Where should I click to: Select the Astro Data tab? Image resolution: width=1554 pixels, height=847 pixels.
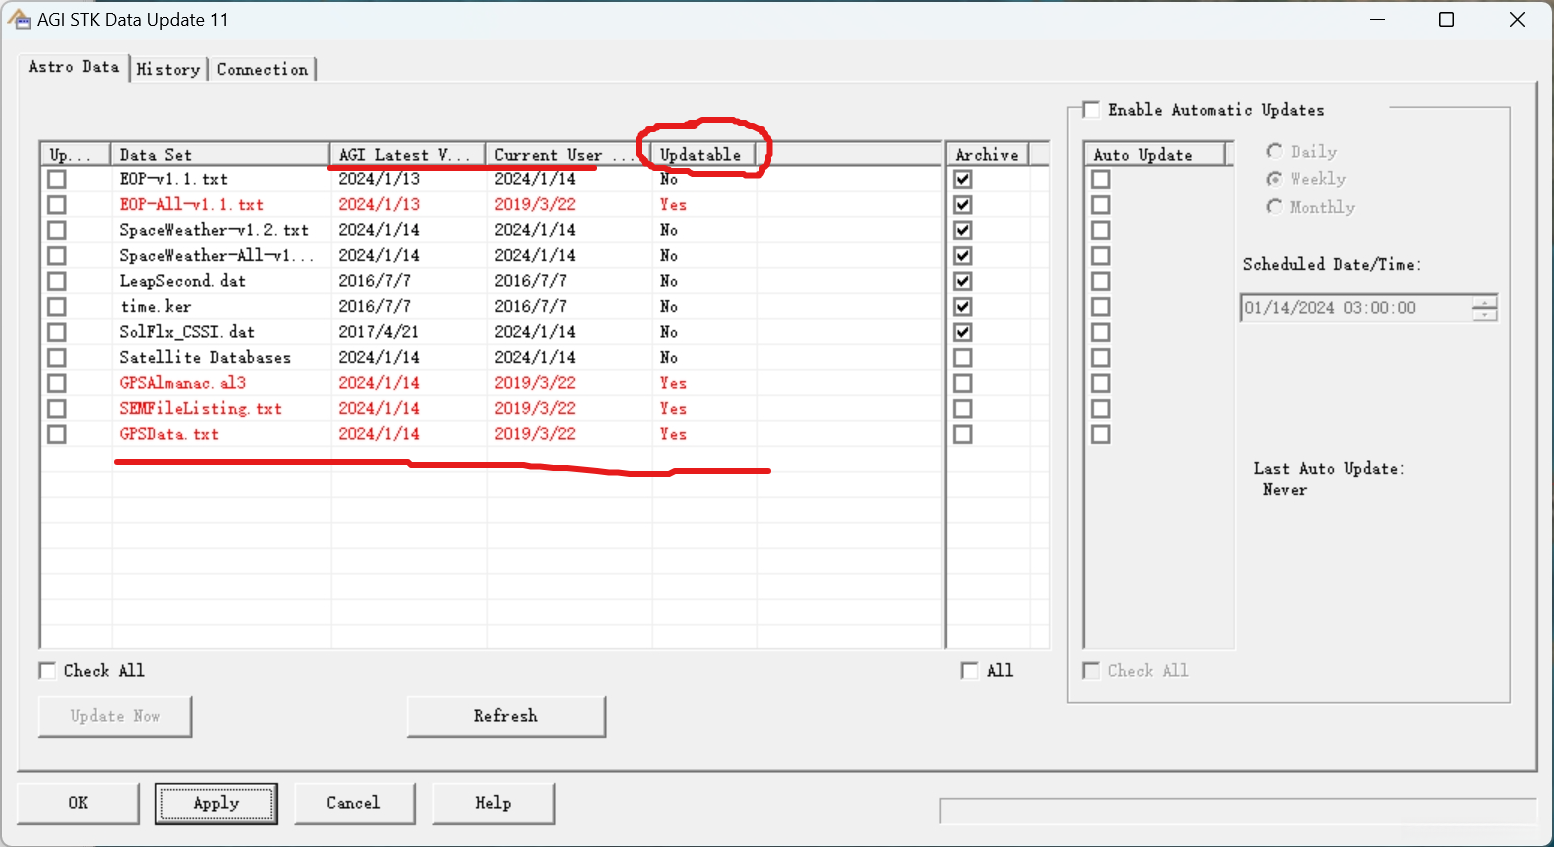tap(74, 67)
